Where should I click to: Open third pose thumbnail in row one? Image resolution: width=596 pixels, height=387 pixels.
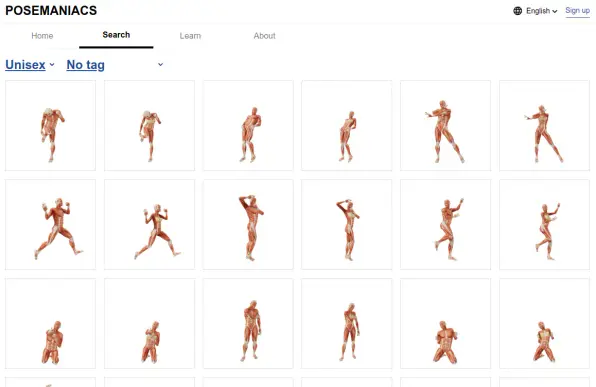tap(248, 125)
